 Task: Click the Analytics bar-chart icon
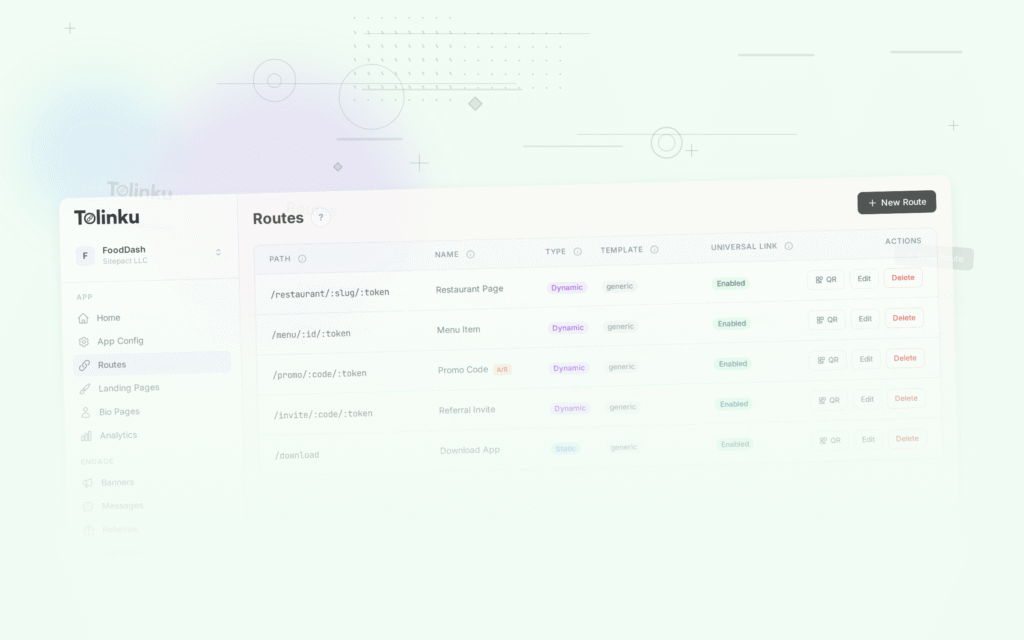click(85, 435)
